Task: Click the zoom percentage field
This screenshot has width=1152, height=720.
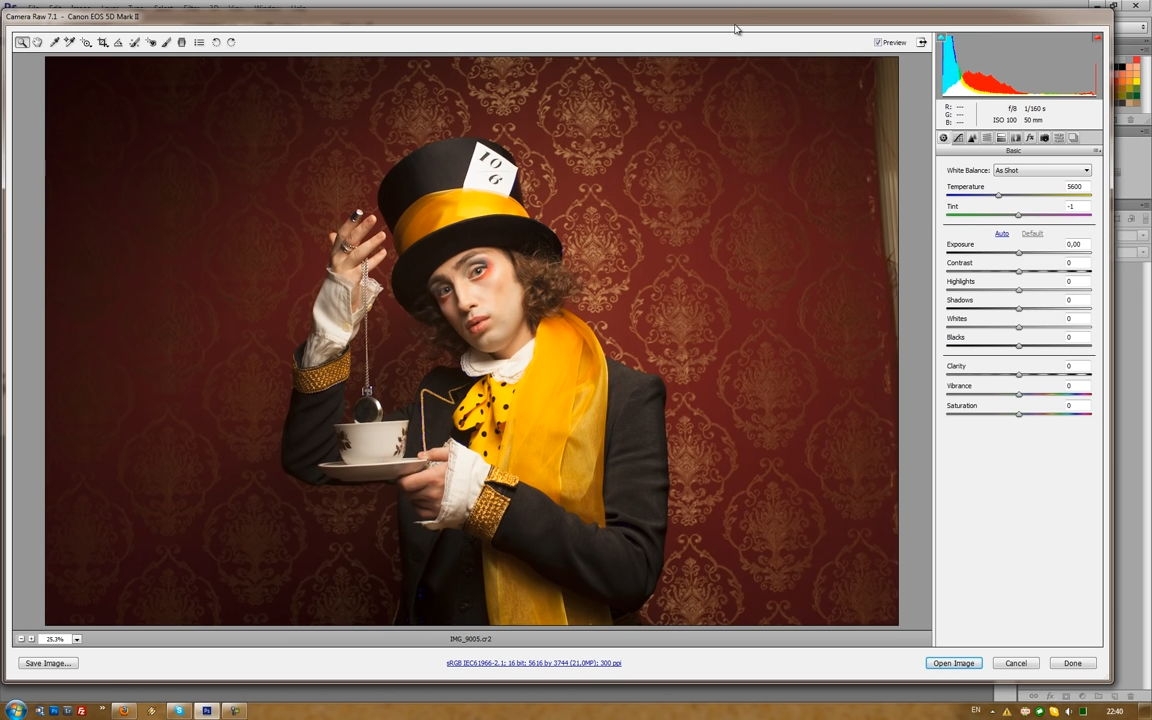Action: pyautogui.click(x=55, y=639)
